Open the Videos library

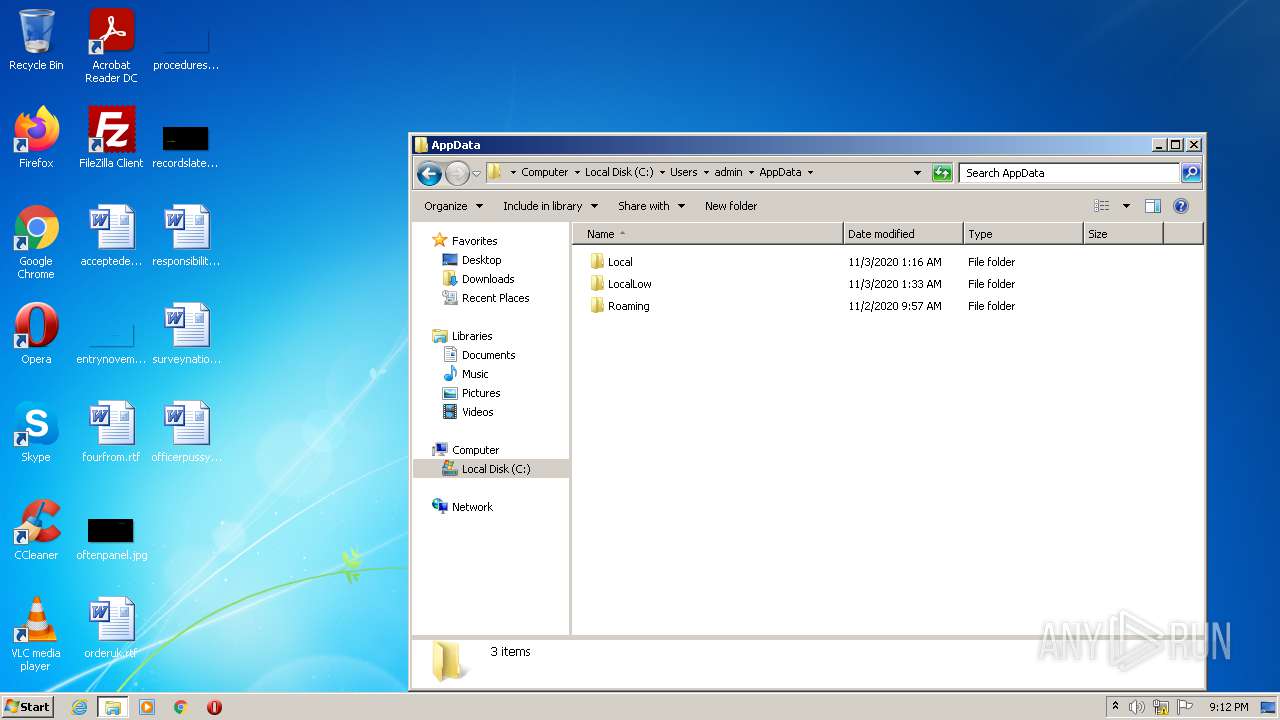click(468, 412)
